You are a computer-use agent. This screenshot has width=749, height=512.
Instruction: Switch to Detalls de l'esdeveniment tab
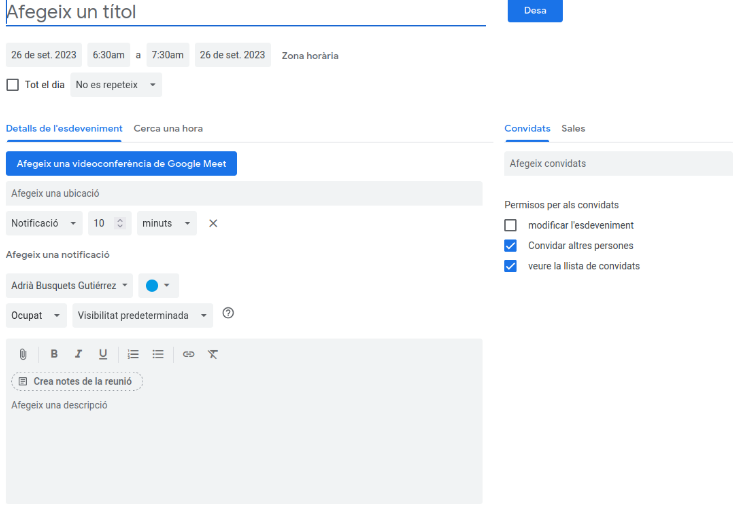(x=64, y=128)
